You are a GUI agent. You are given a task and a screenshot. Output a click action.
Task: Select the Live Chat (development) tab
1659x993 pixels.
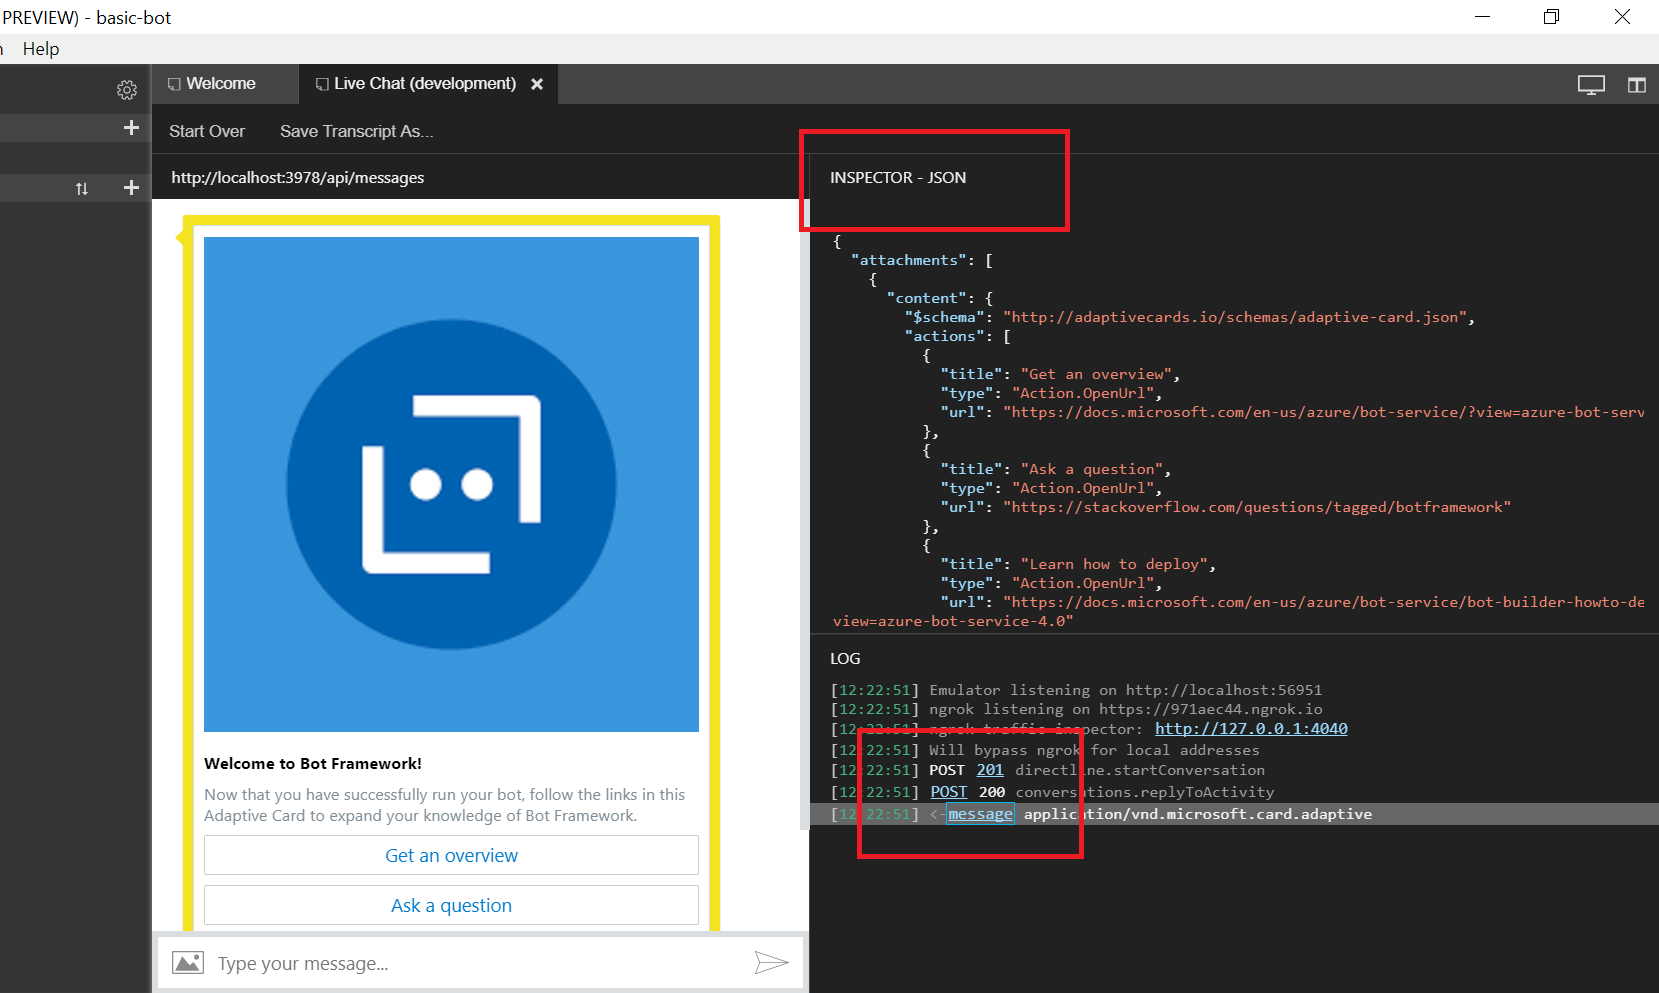[x=424, y=84]
